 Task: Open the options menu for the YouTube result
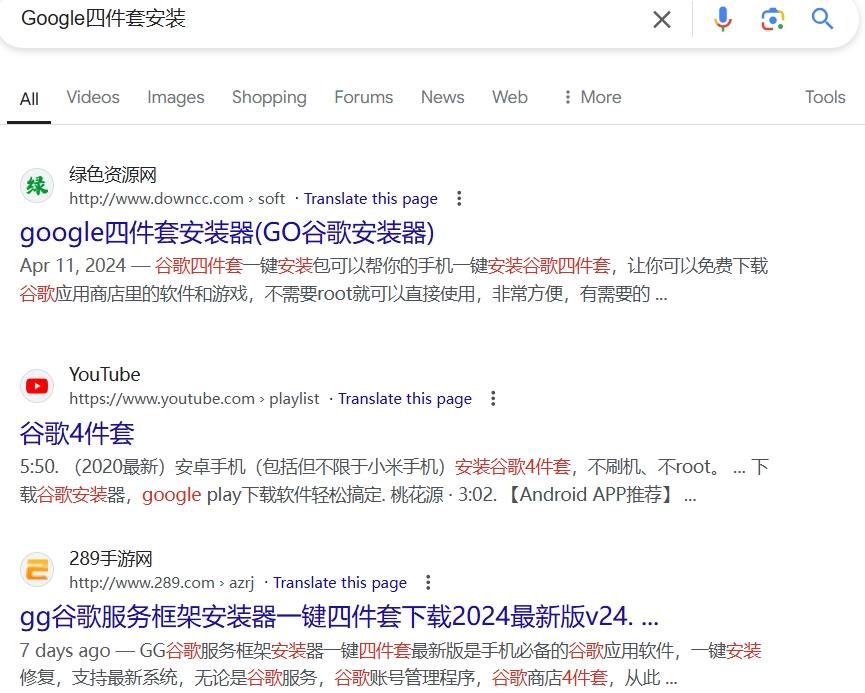(493, 398)
